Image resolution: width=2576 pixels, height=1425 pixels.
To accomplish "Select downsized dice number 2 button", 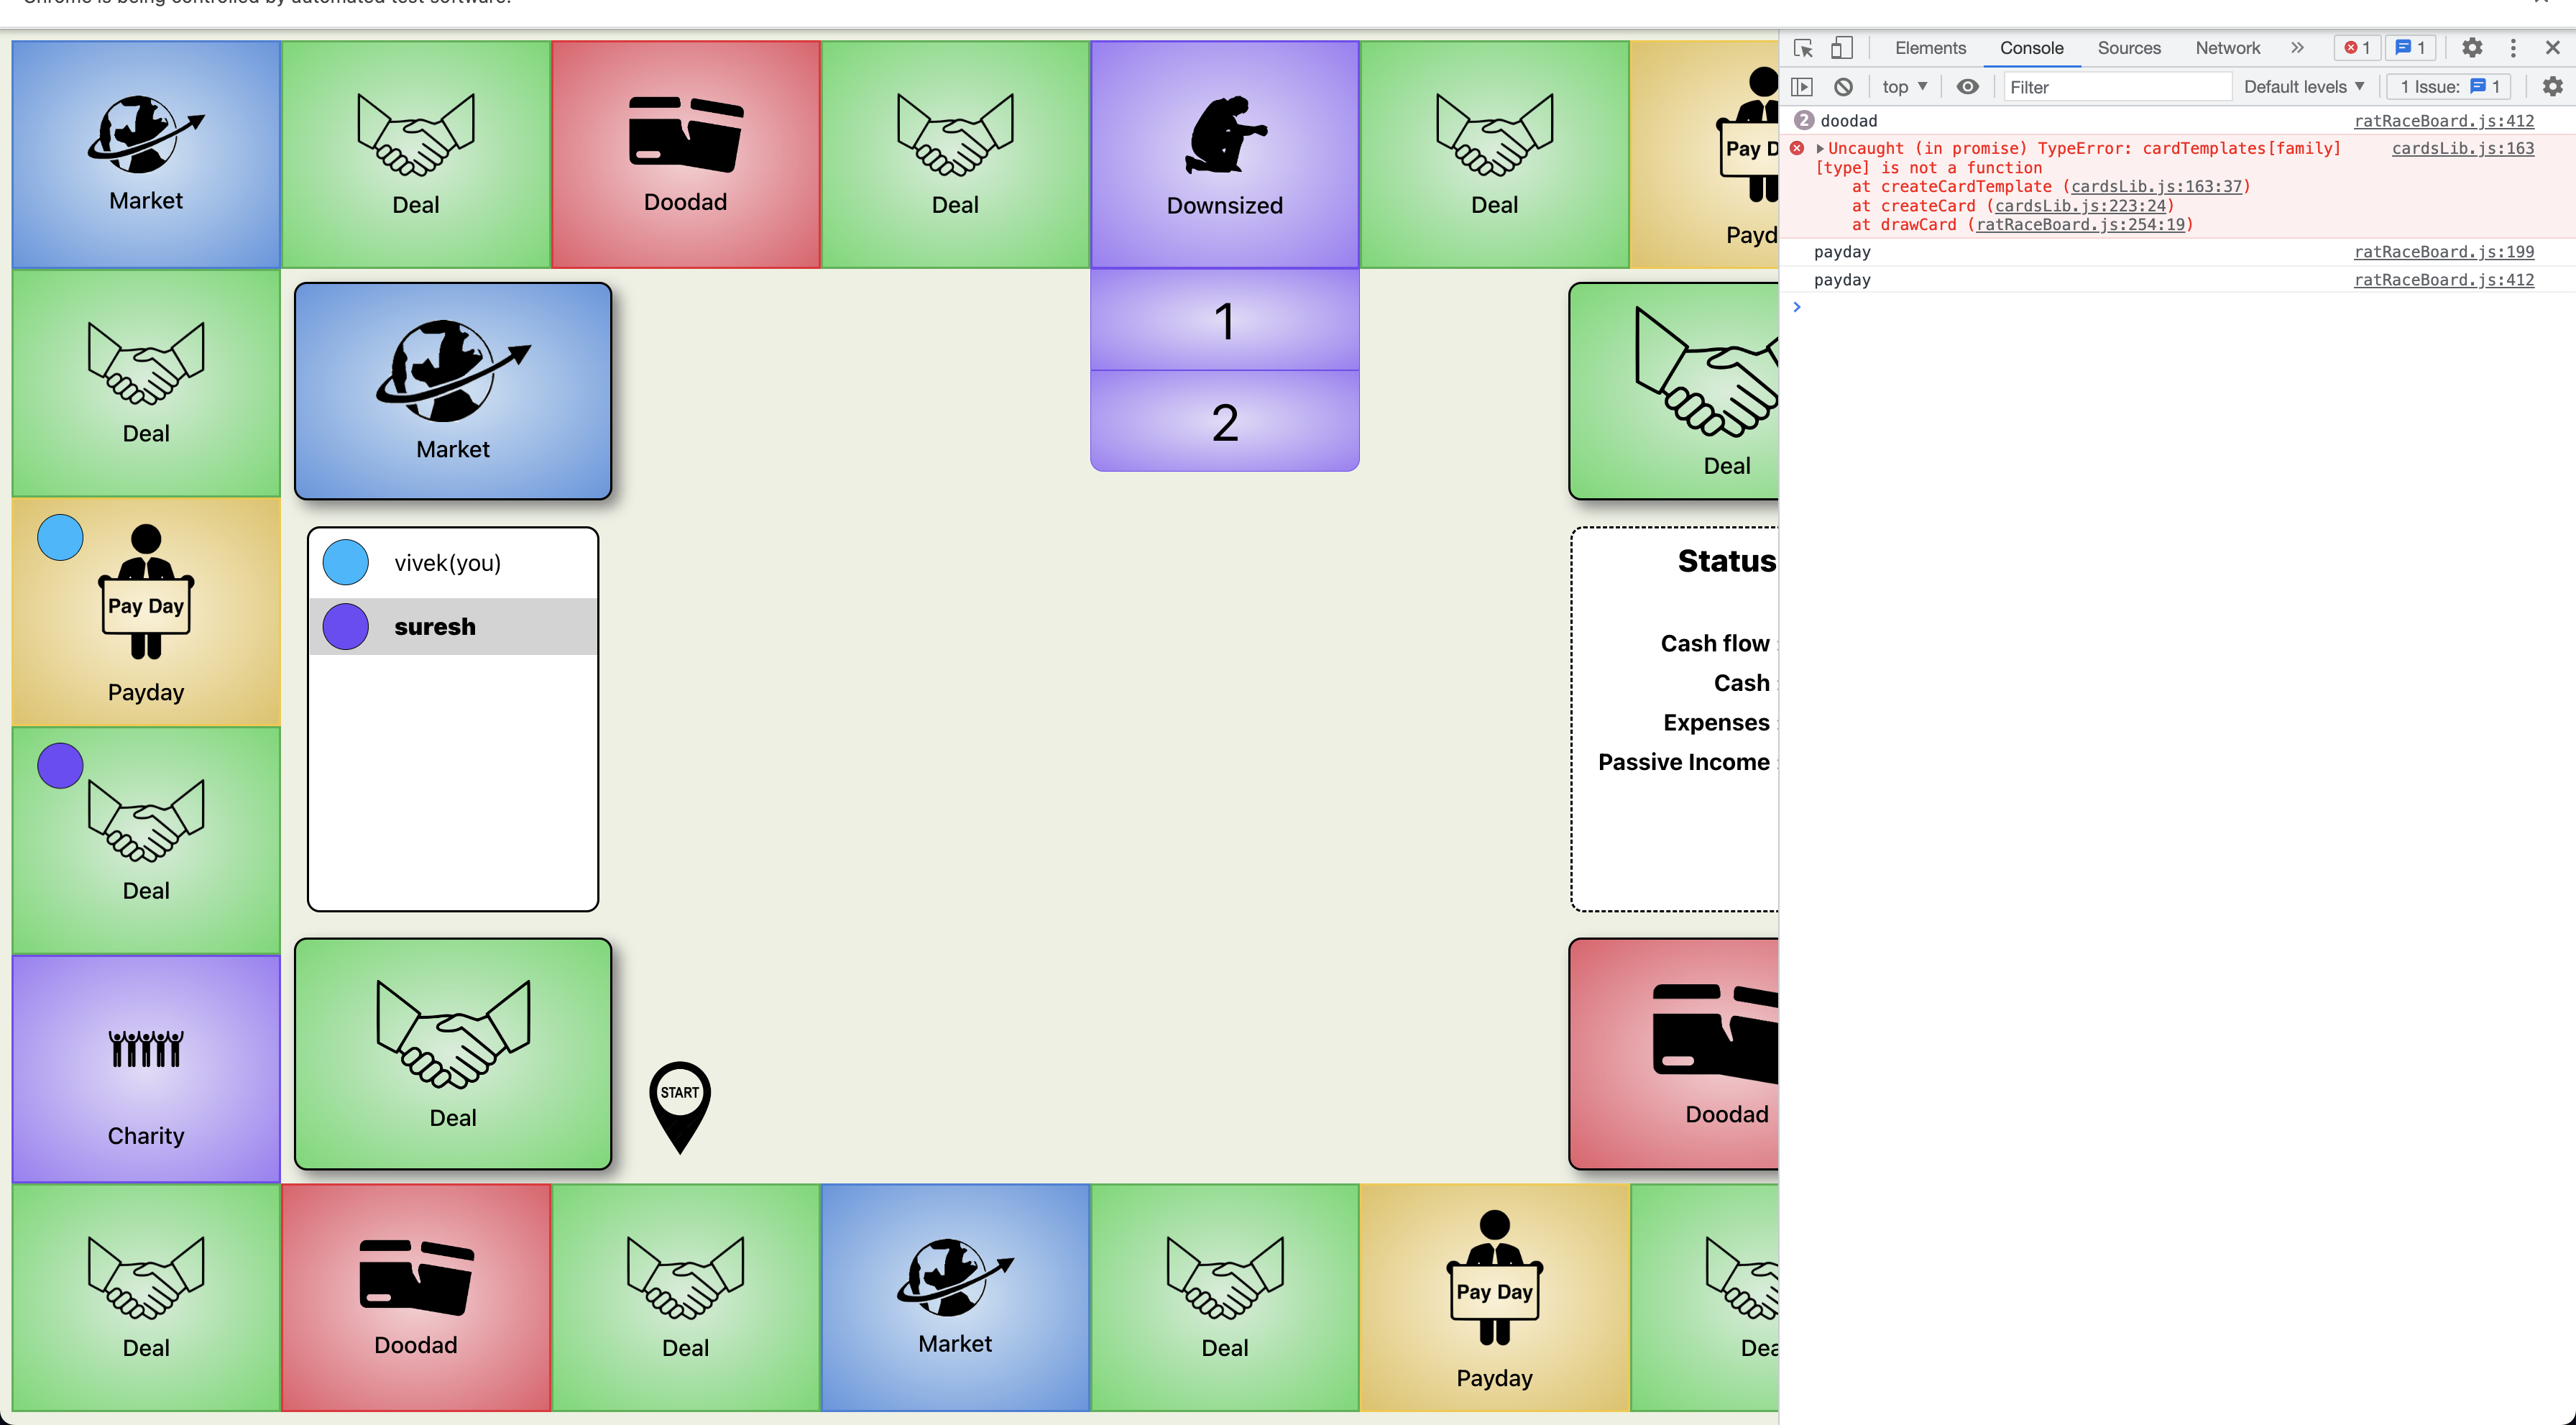I will pos(1224,422).
